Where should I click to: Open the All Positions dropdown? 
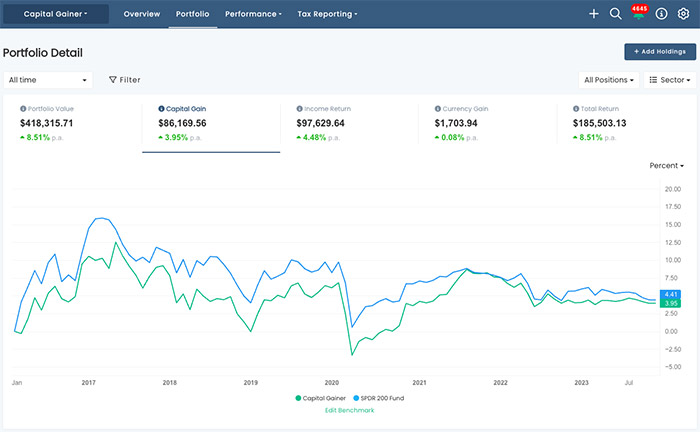[x=609, y=79]
